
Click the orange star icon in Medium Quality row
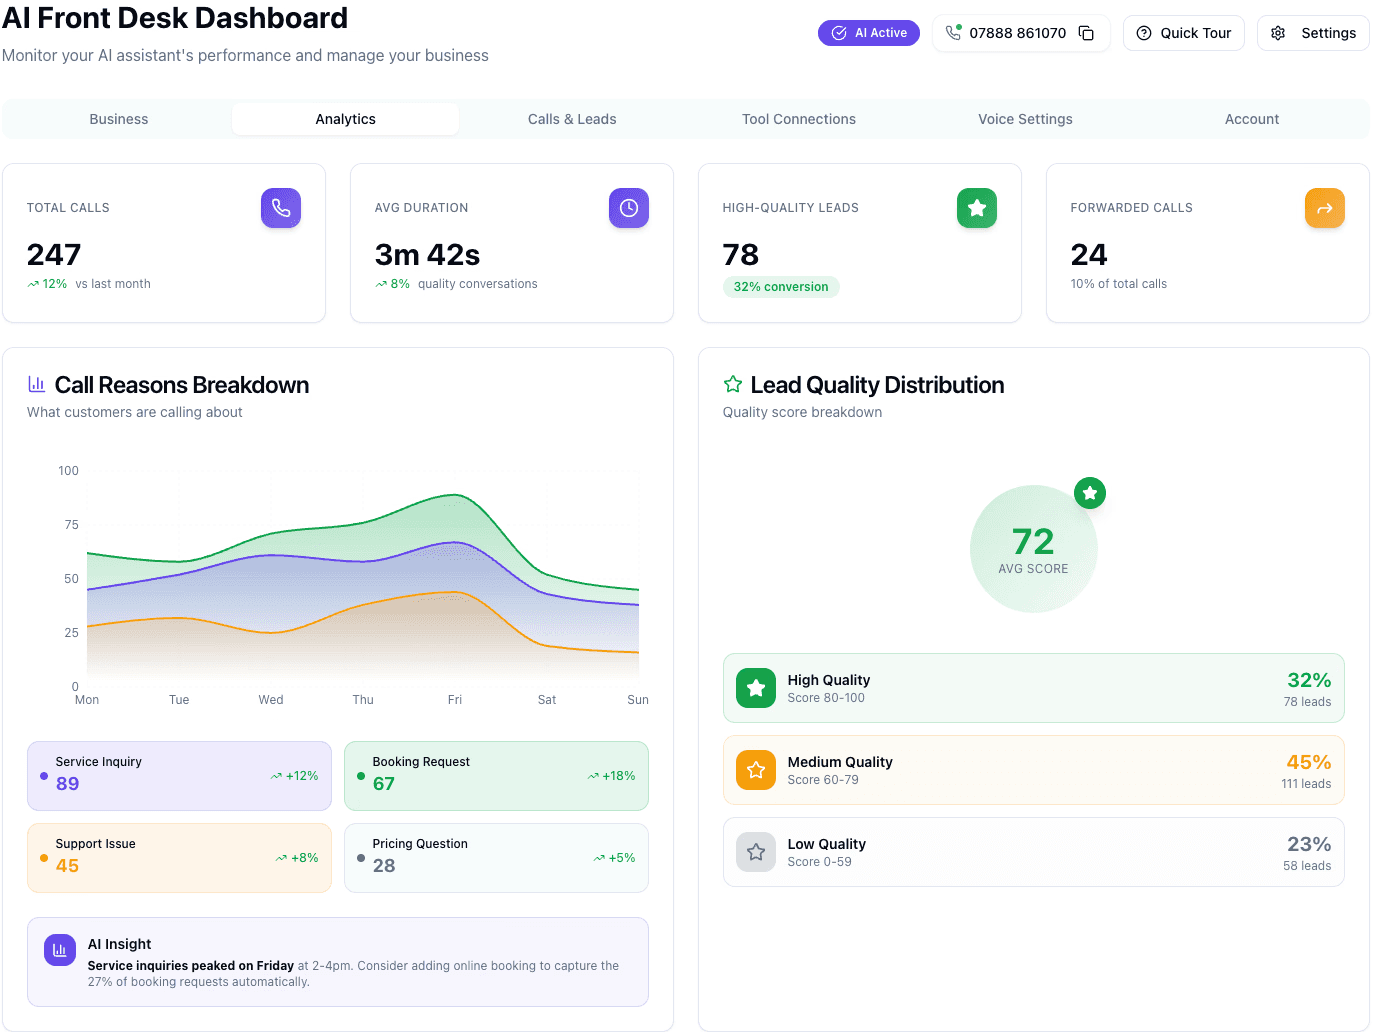pos(756,770)
